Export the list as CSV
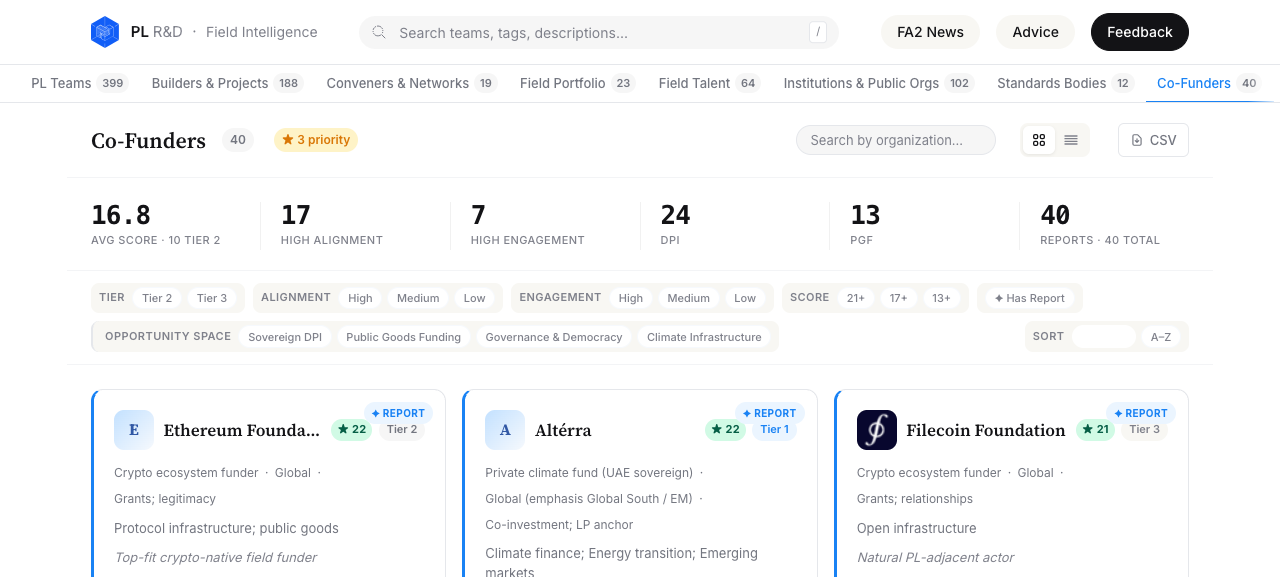Screen dimensions: 1280x577 1153,140
